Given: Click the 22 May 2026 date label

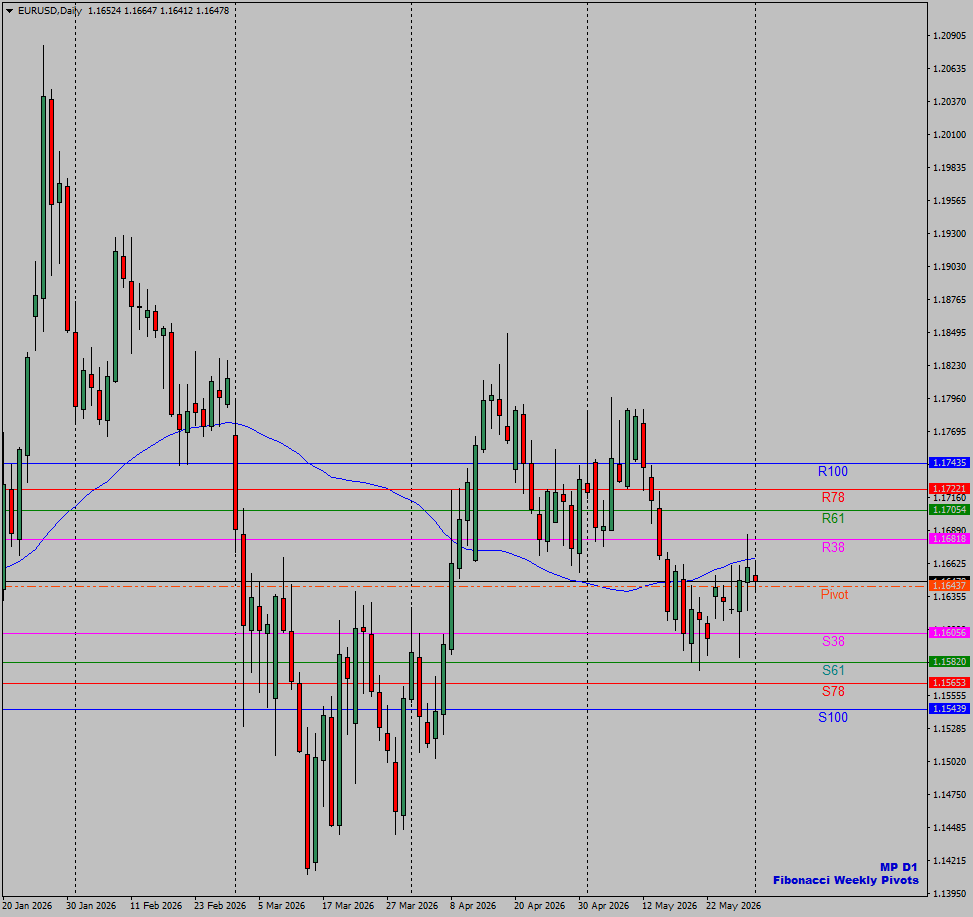Looking at the screenshot, I should pos(733,906).
